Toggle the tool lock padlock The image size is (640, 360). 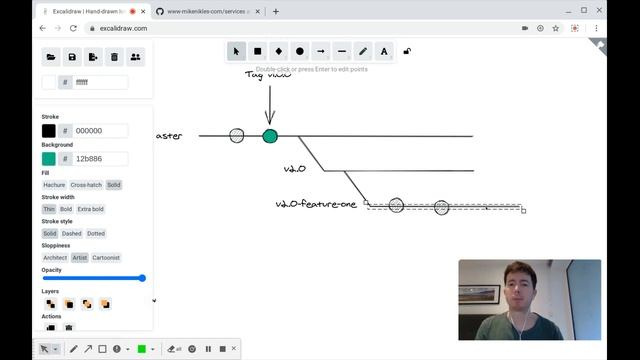pos(407,51)
